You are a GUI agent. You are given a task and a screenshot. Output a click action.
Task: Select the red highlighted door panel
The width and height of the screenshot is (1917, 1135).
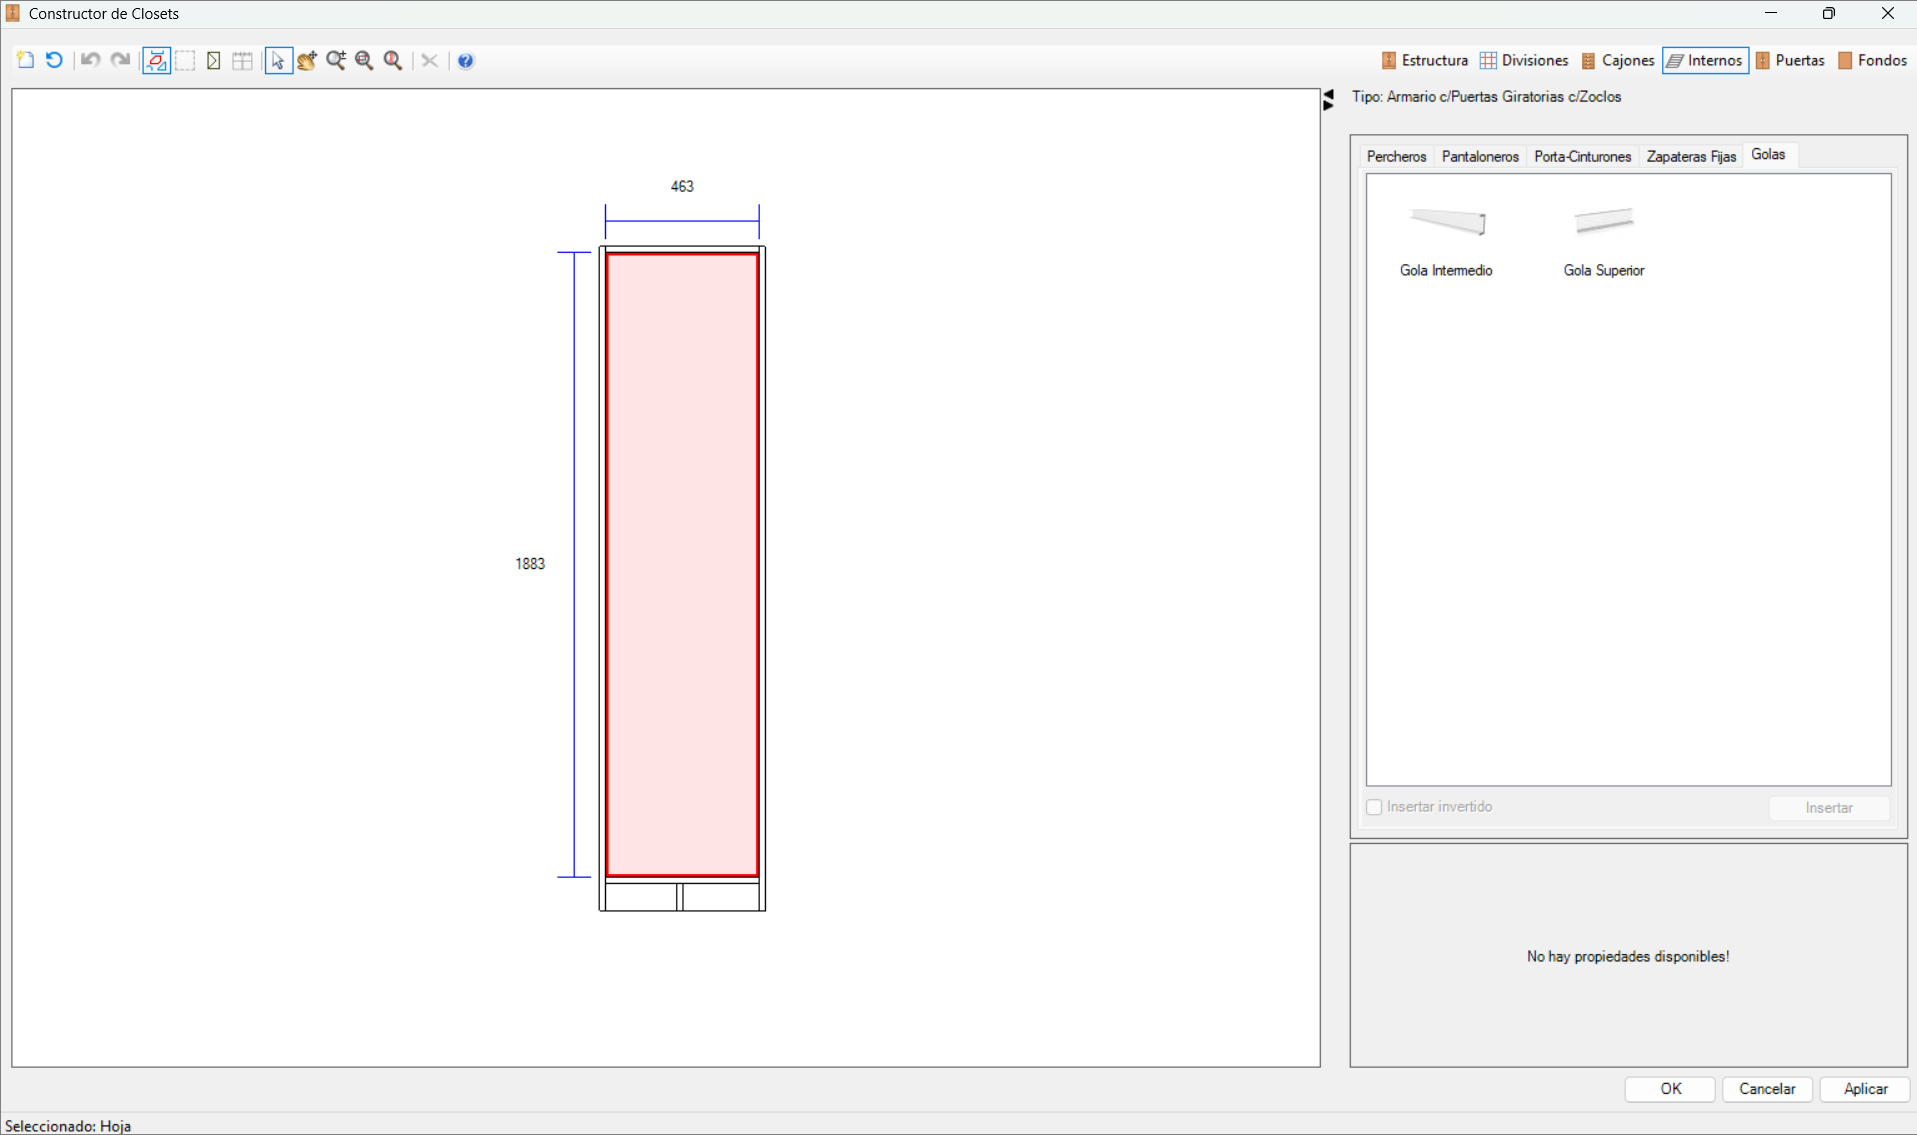click(x=682, y=565)
